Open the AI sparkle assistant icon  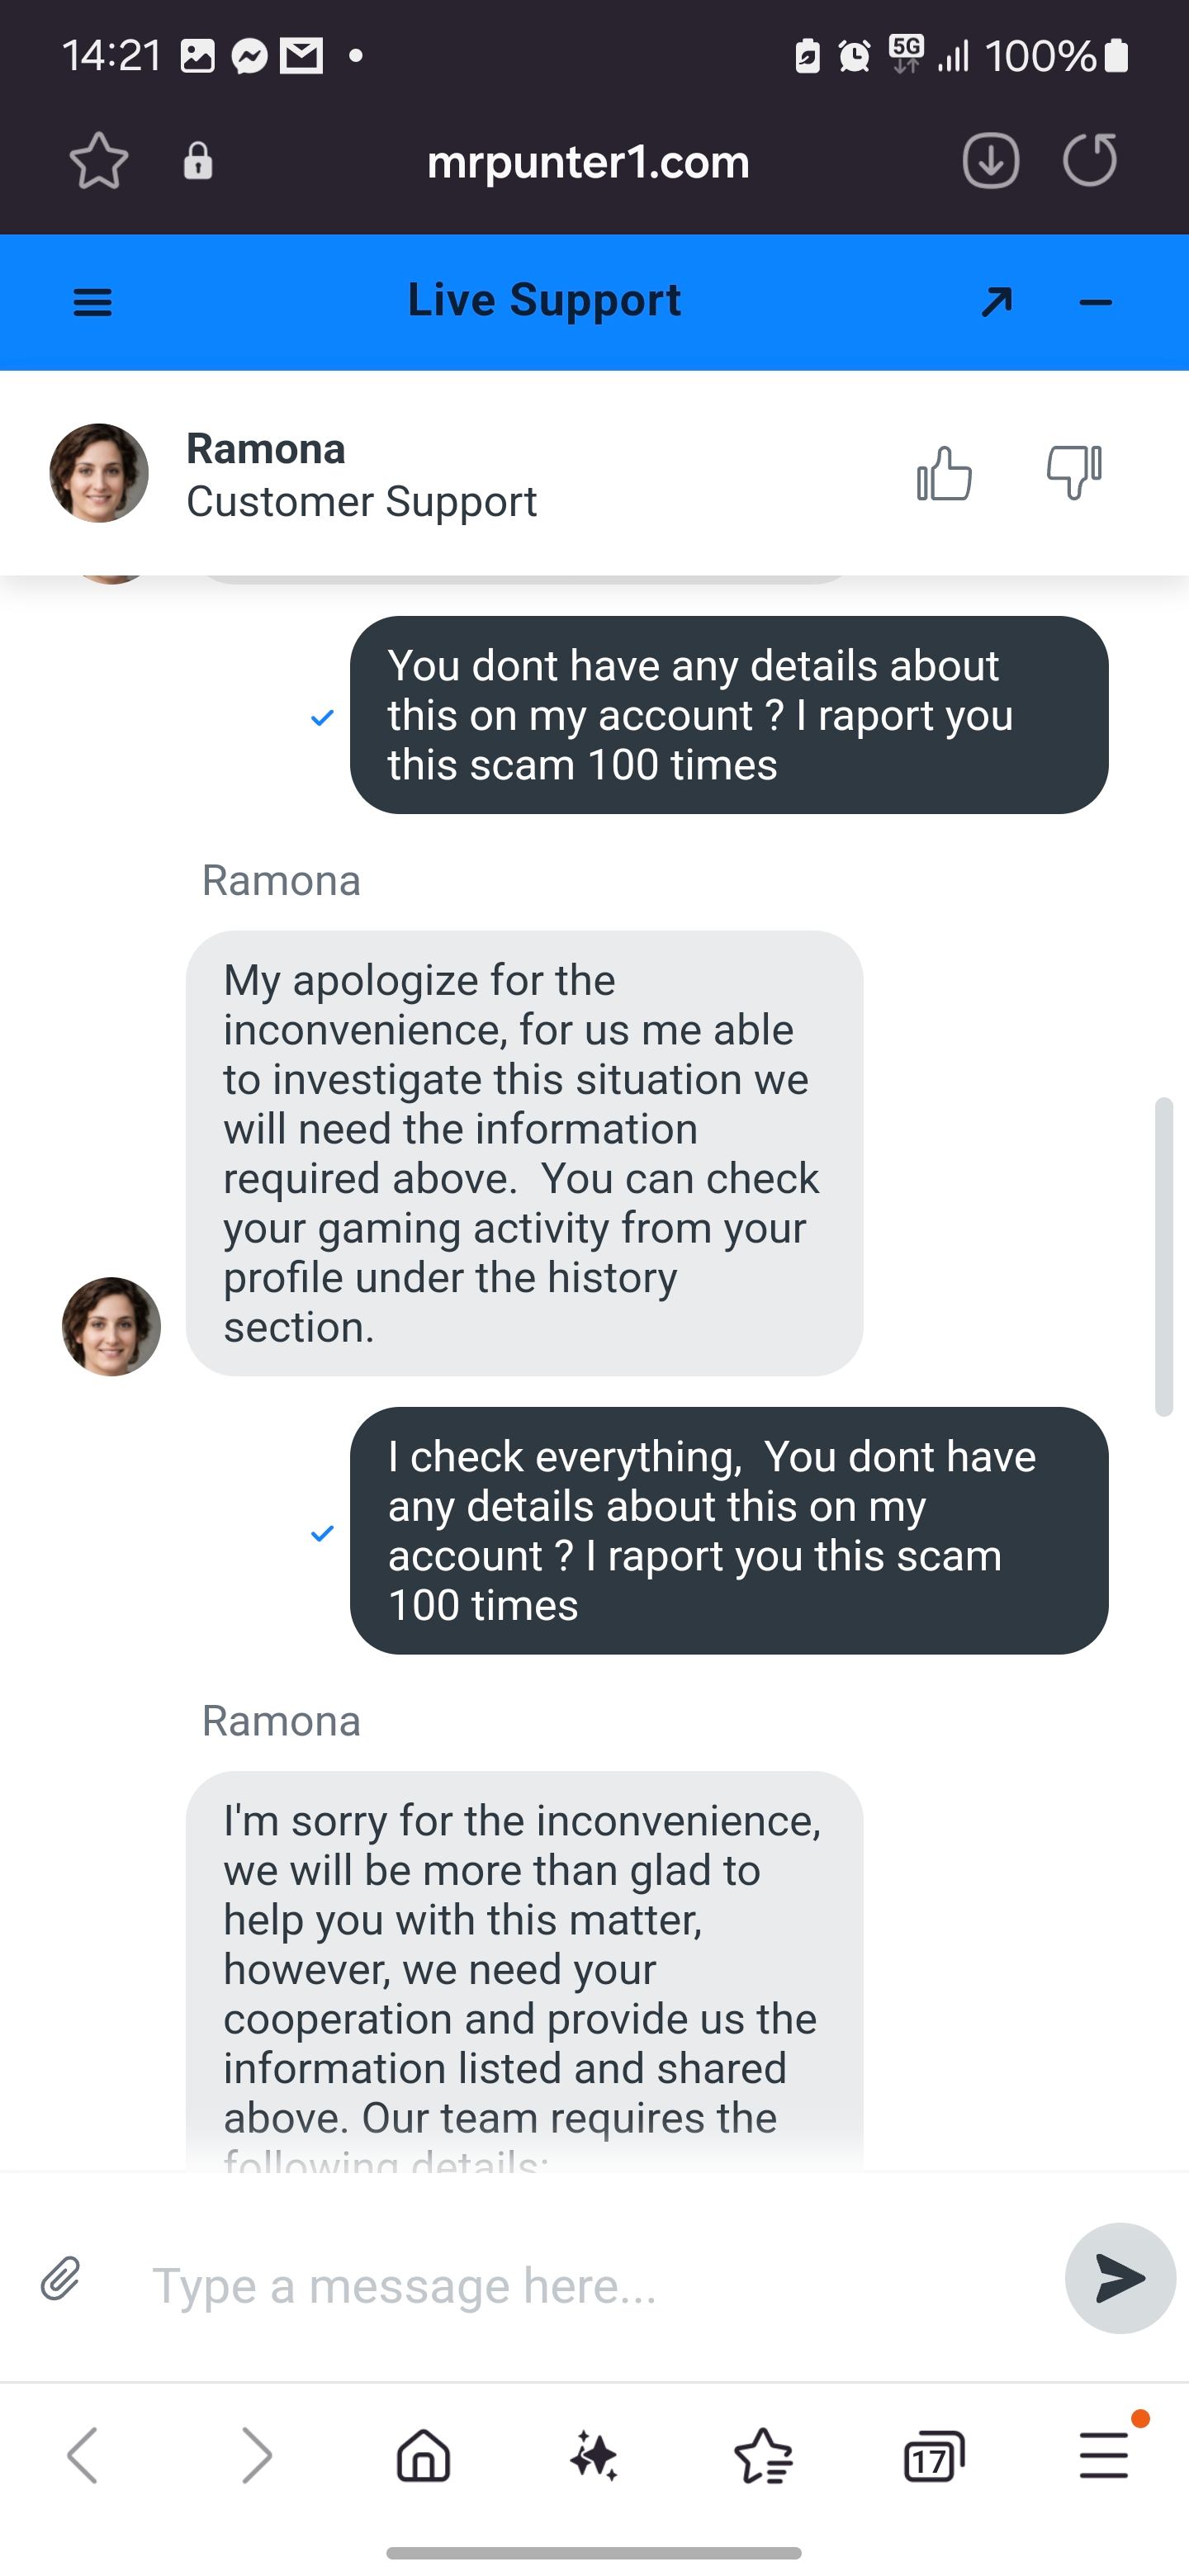click(x=594, y=2455)
